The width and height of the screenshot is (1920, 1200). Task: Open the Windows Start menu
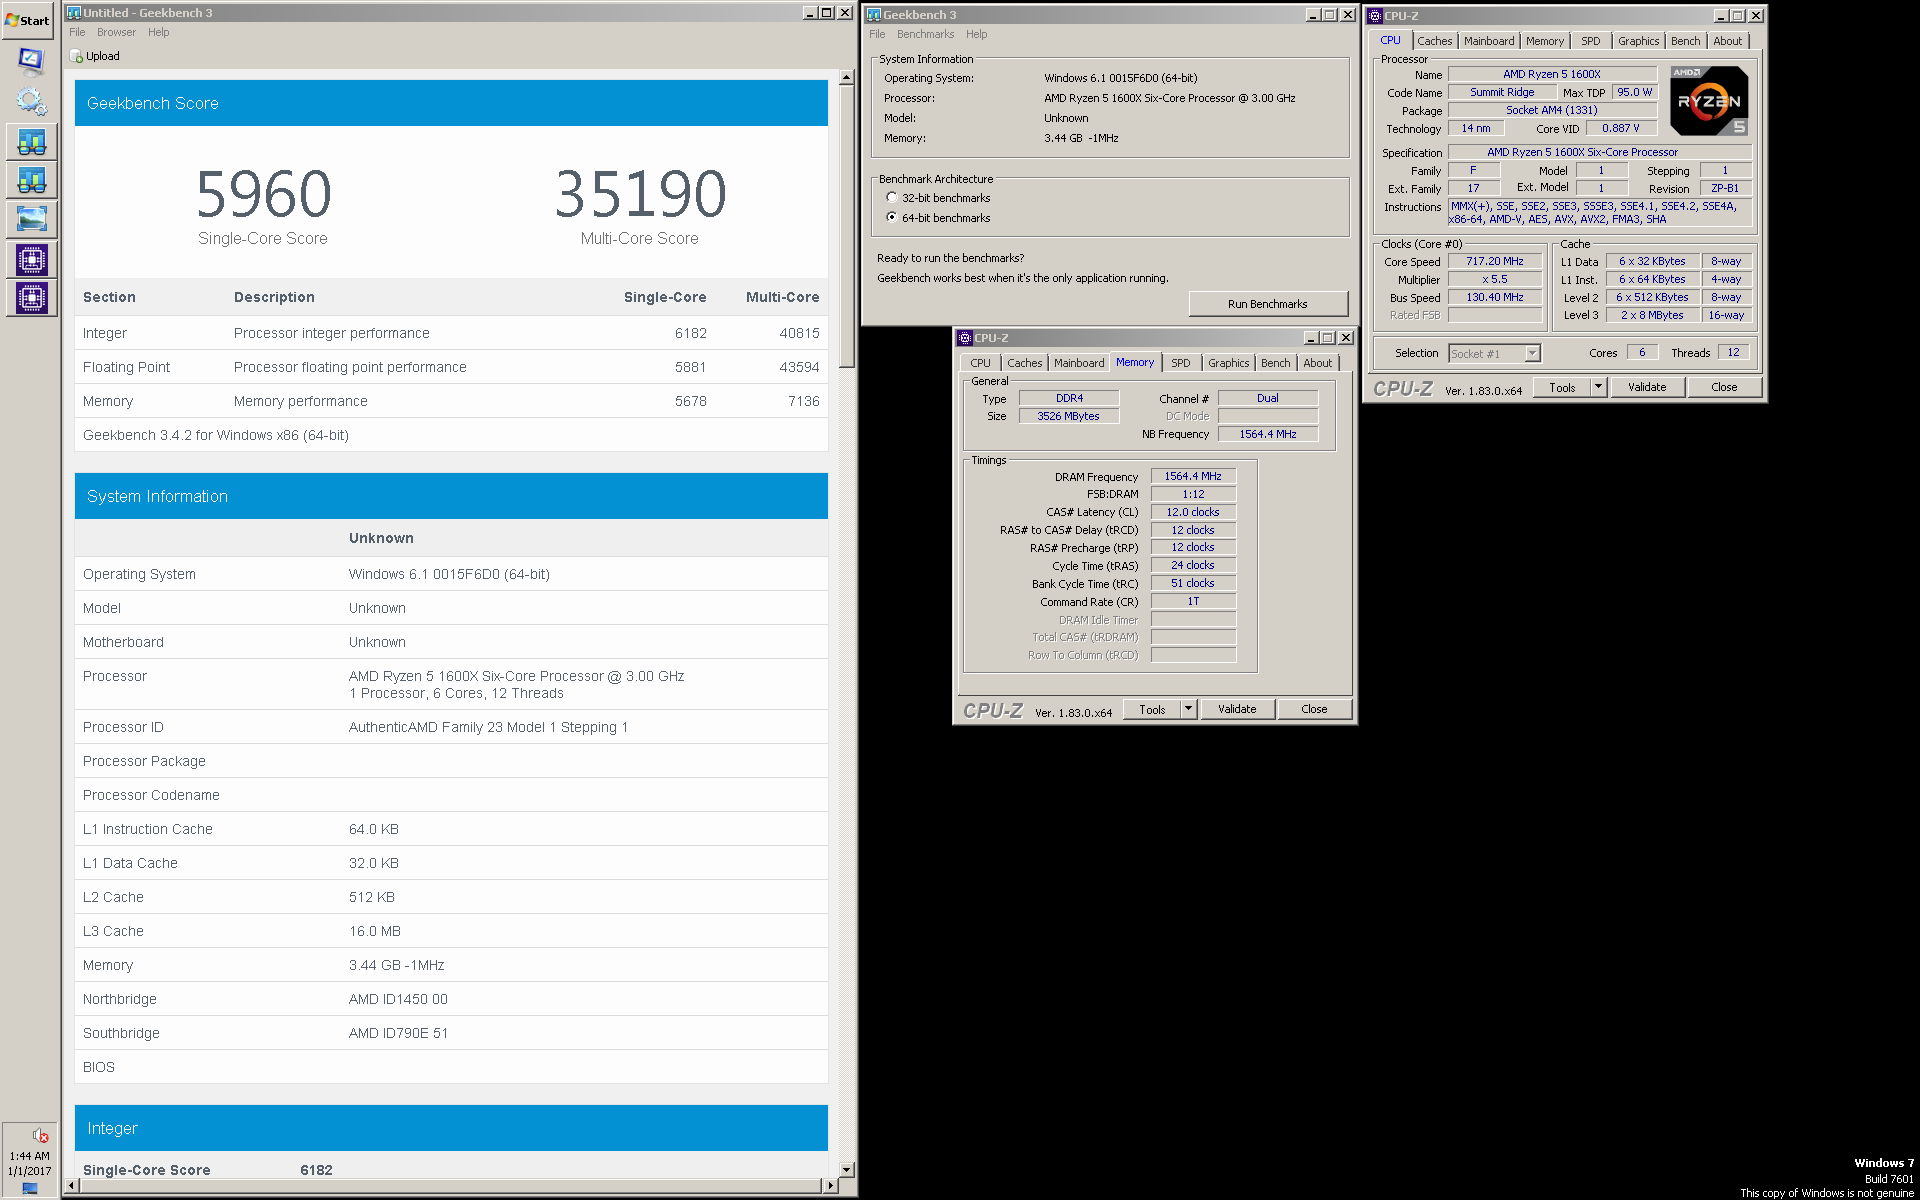tap(28, 20)
